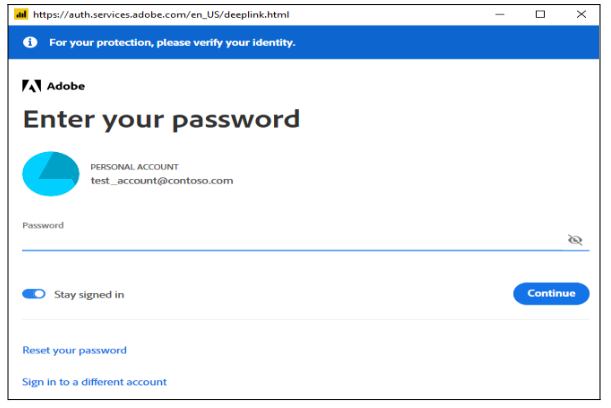Maximize the sign-in window
Image resolution: width=611 pixels, height=408 pixels.
(540, 14)
